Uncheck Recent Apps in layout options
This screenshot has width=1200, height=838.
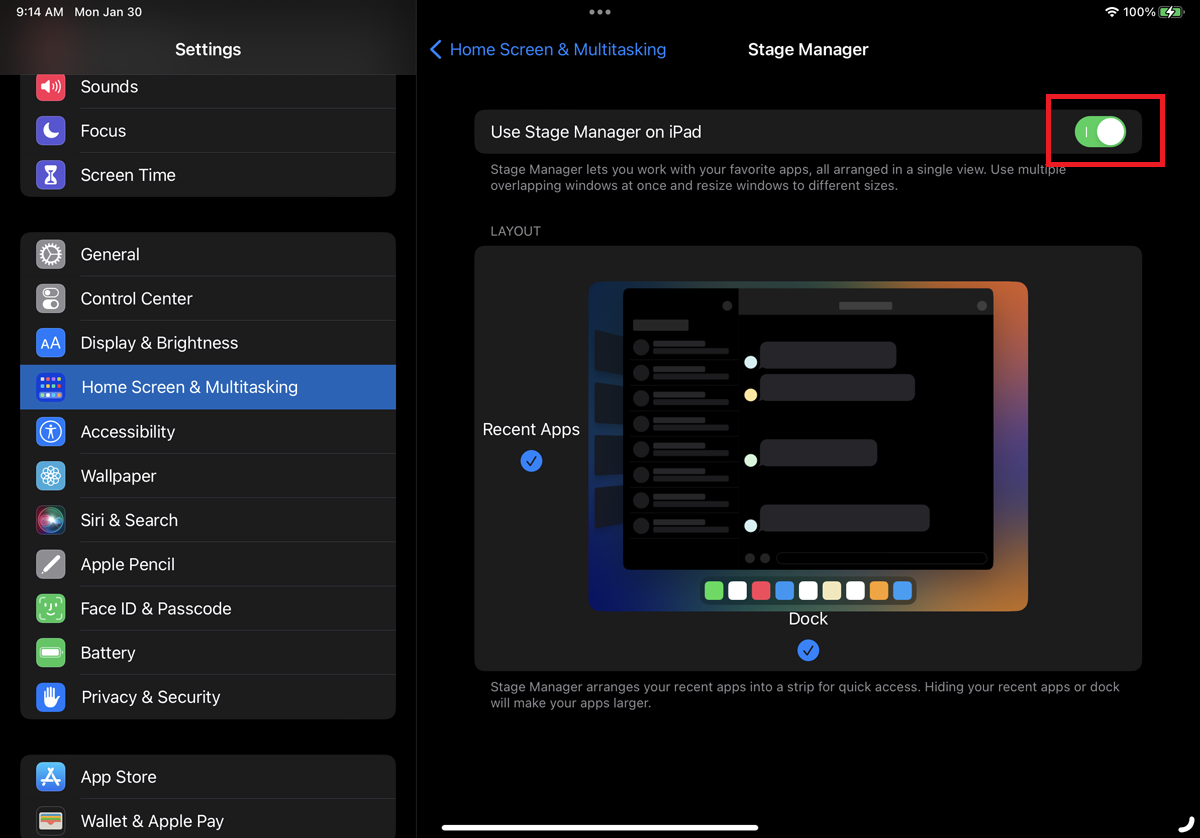531,461
